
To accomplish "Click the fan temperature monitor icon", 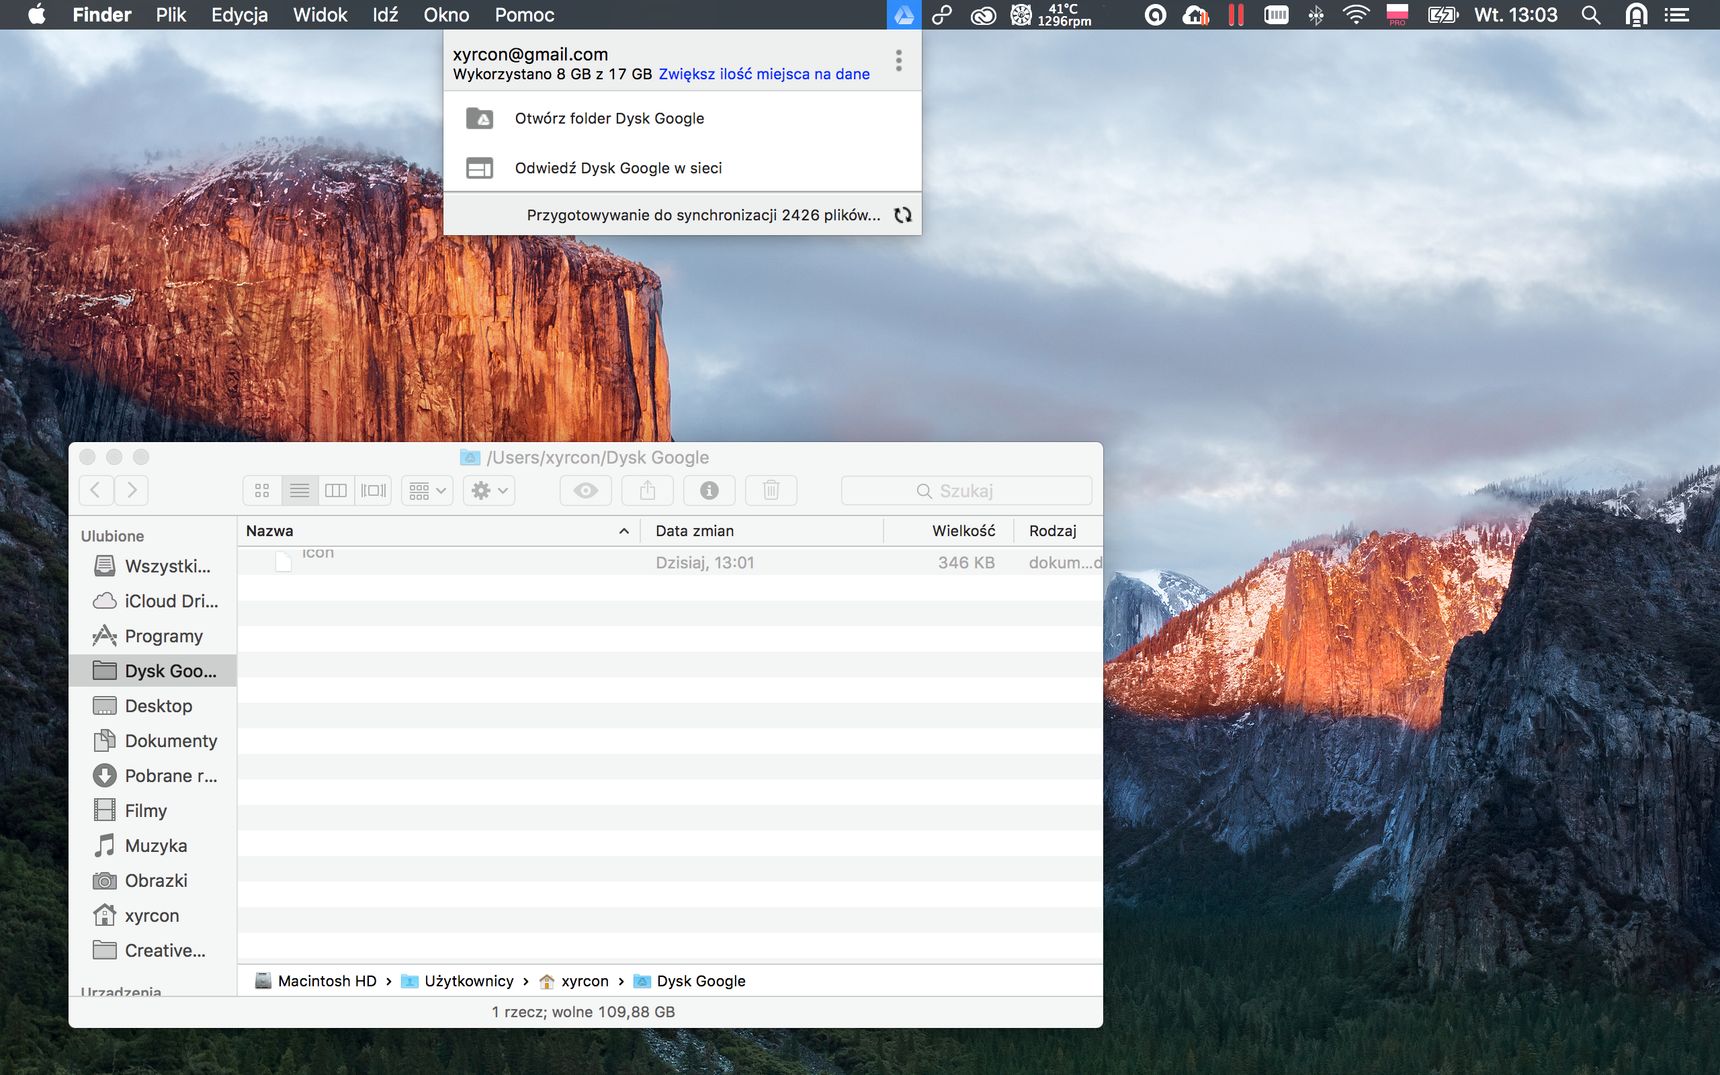I will pos(1051,15).
